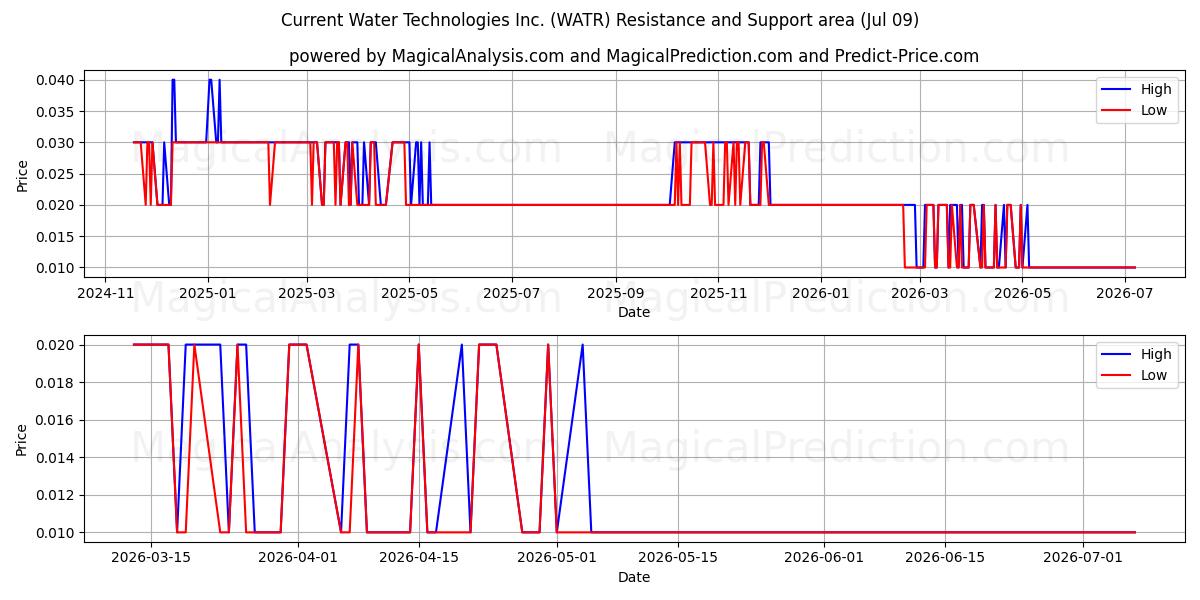Screen dimensions: 1200x600
Task: Click the 'Price' axis label of bottom chart
Action: click(22, 439)
